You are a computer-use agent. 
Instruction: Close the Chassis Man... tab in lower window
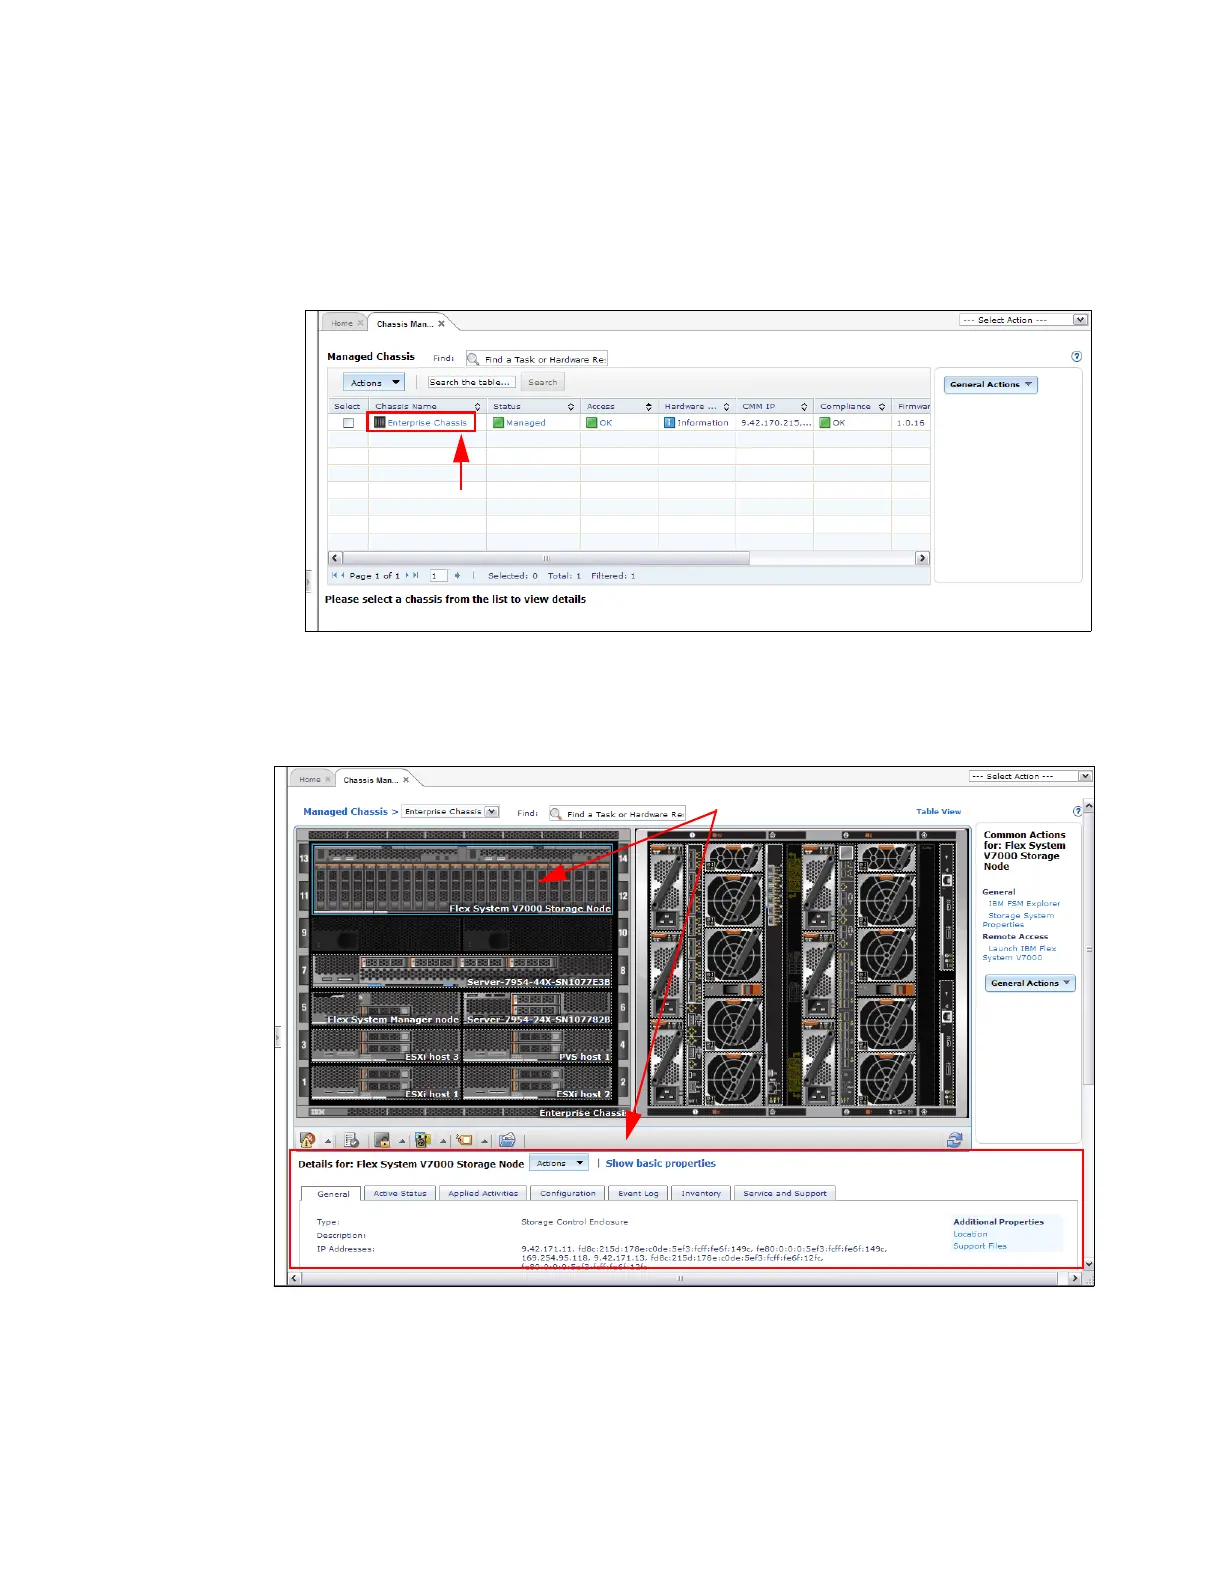point(406,780)
